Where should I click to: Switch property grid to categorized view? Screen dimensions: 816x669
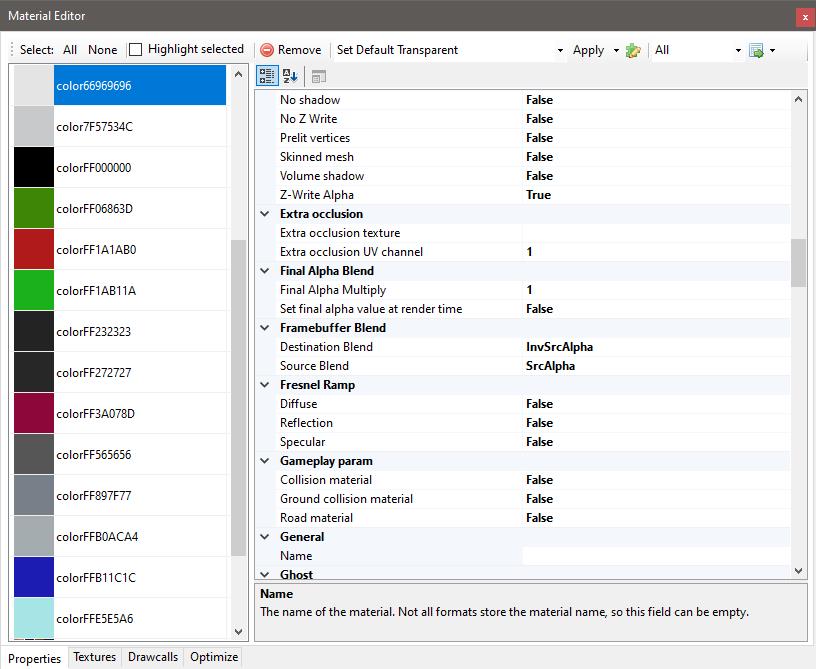click(267, 76)
